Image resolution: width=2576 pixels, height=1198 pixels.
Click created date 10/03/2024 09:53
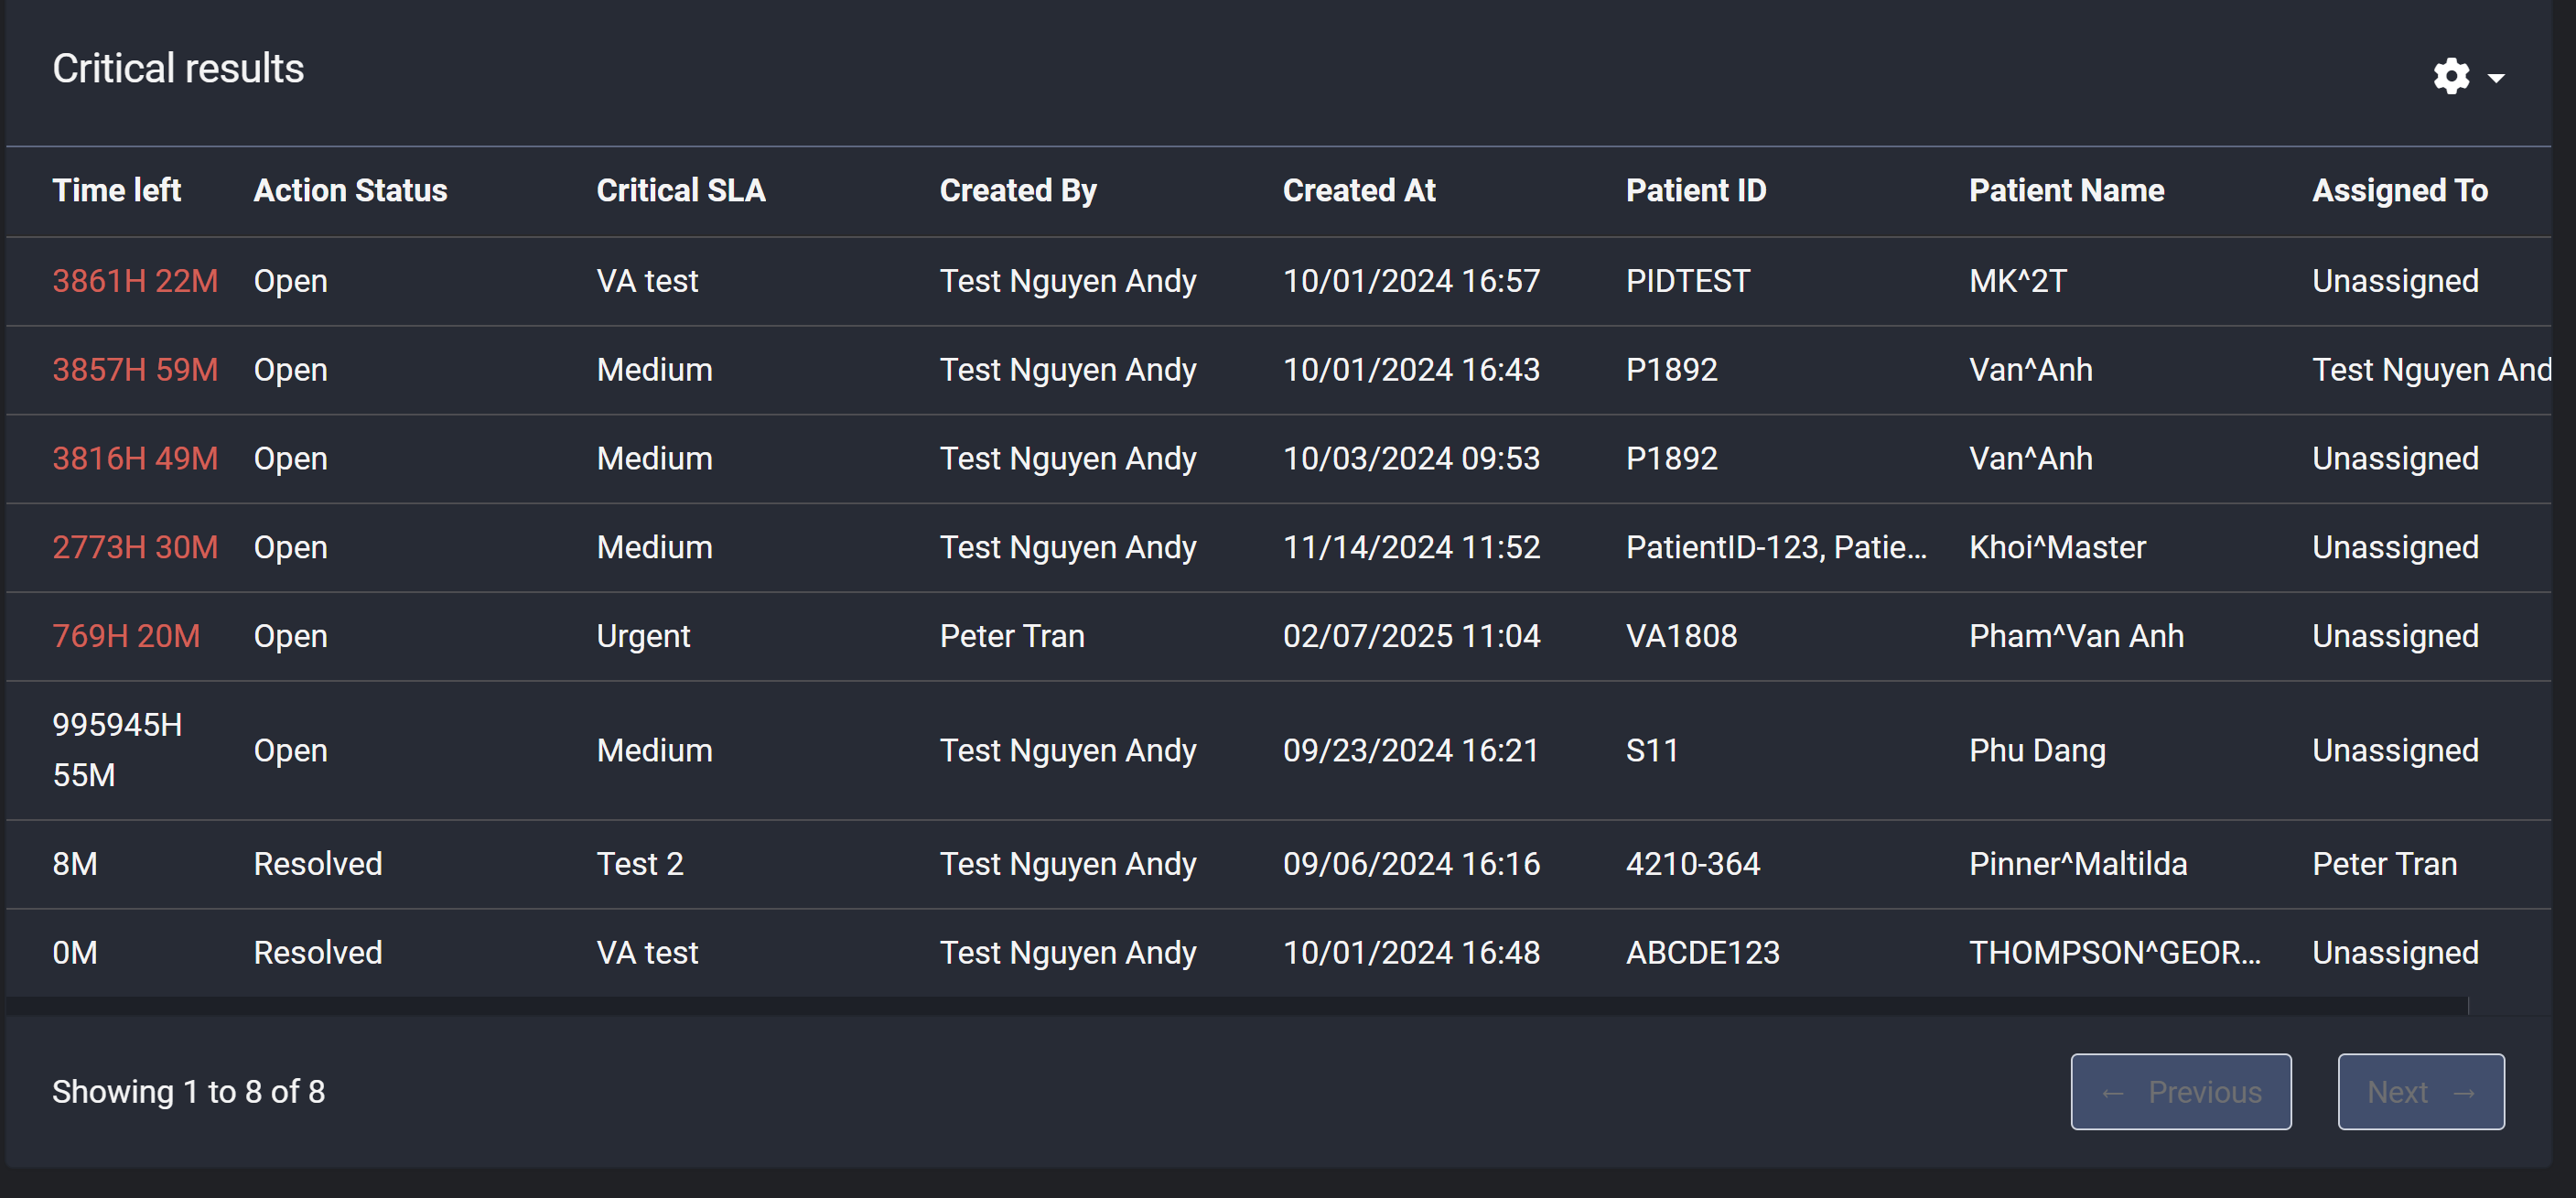(1411, 459)
